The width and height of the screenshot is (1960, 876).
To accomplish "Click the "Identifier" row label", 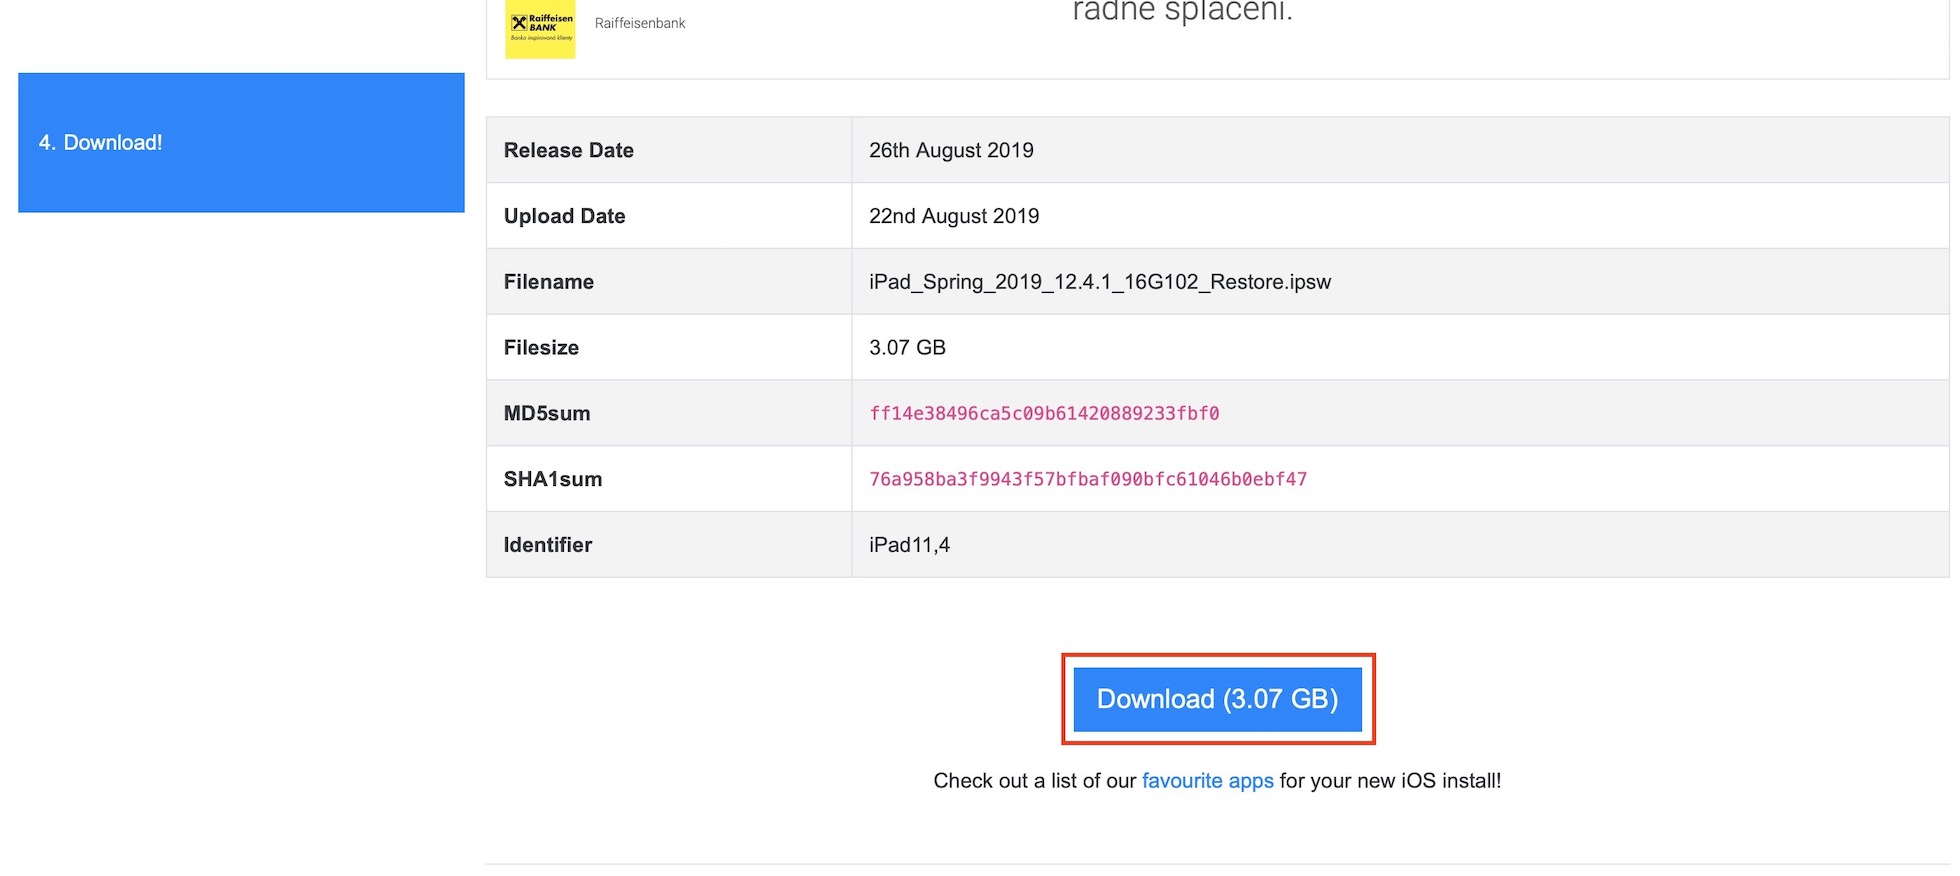I will (x=548, y=545).
